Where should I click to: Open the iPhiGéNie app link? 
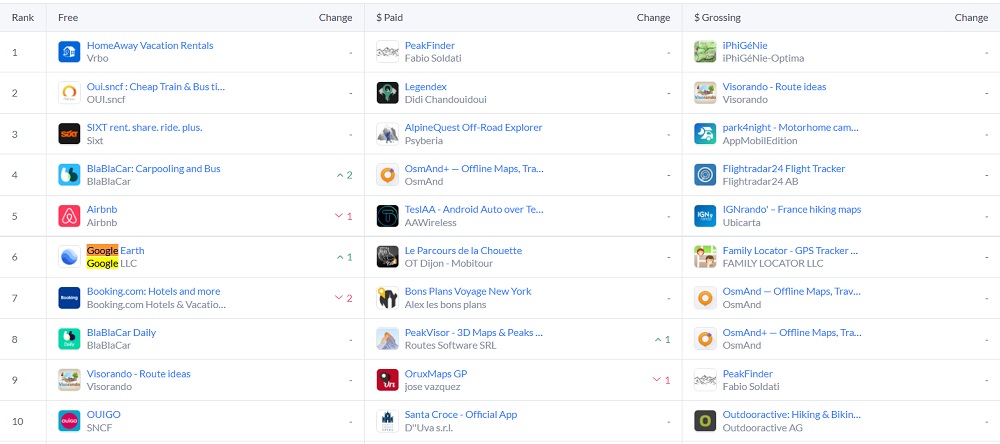point(745,45)
